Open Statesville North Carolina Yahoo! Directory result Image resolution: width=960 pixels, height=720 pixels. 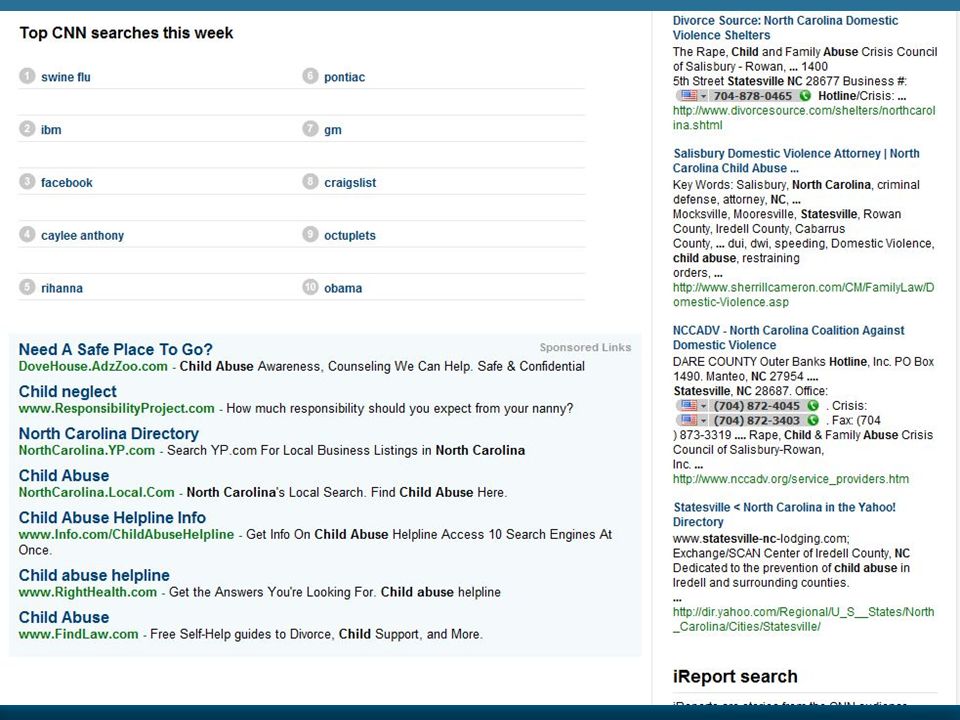click(784, 514)
